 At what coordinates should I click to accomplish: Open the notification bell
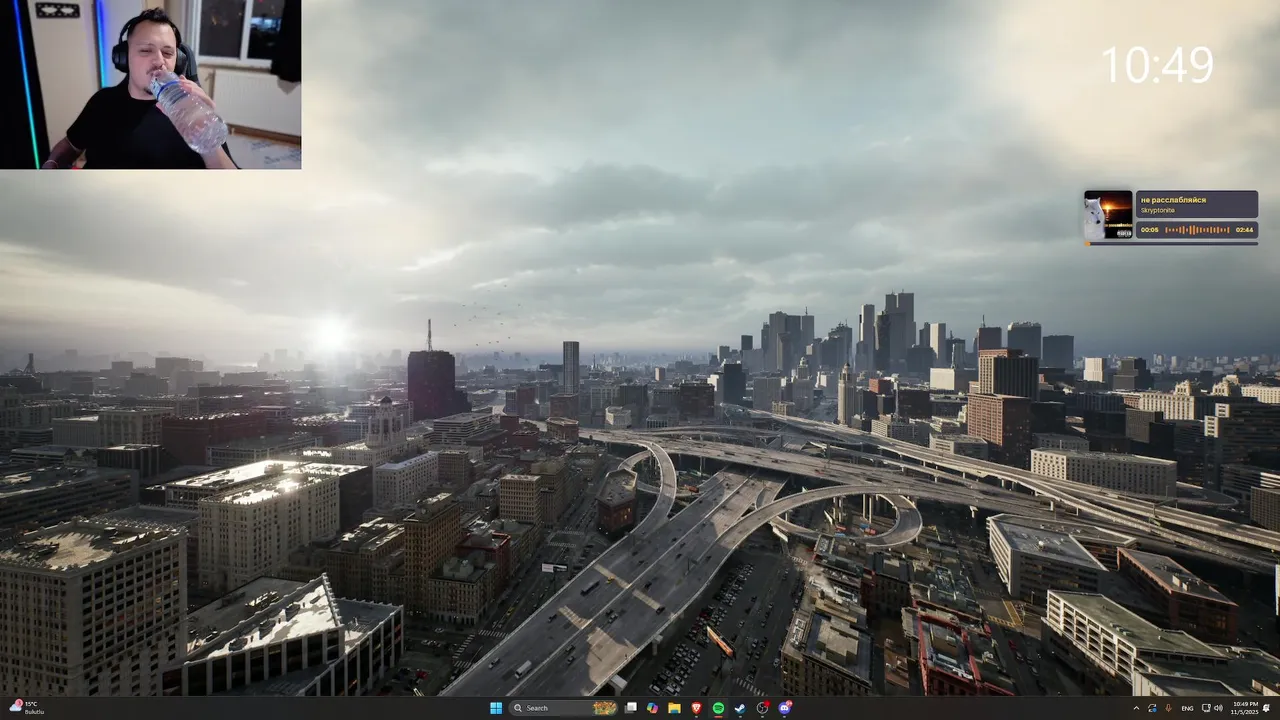1266,708
